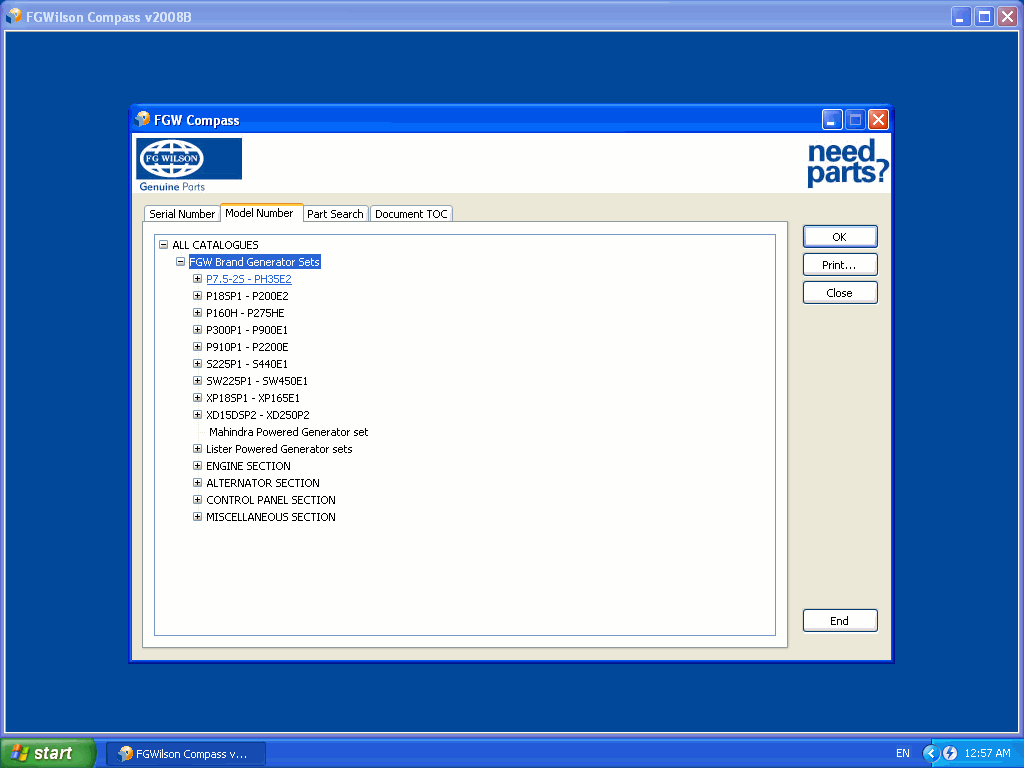
Task: Click the FG Wilson Genuine Parts logo
Action: (x=189, y=164)
